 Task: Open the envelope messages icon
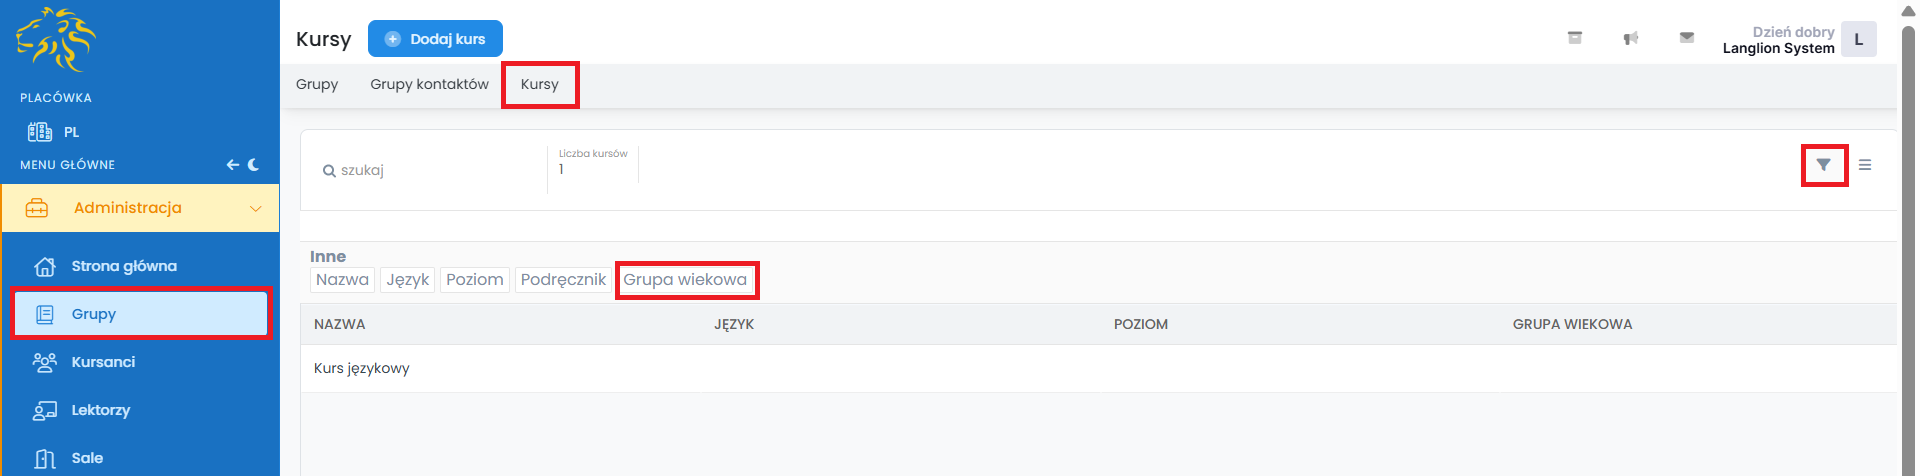tap(1687, 38)
